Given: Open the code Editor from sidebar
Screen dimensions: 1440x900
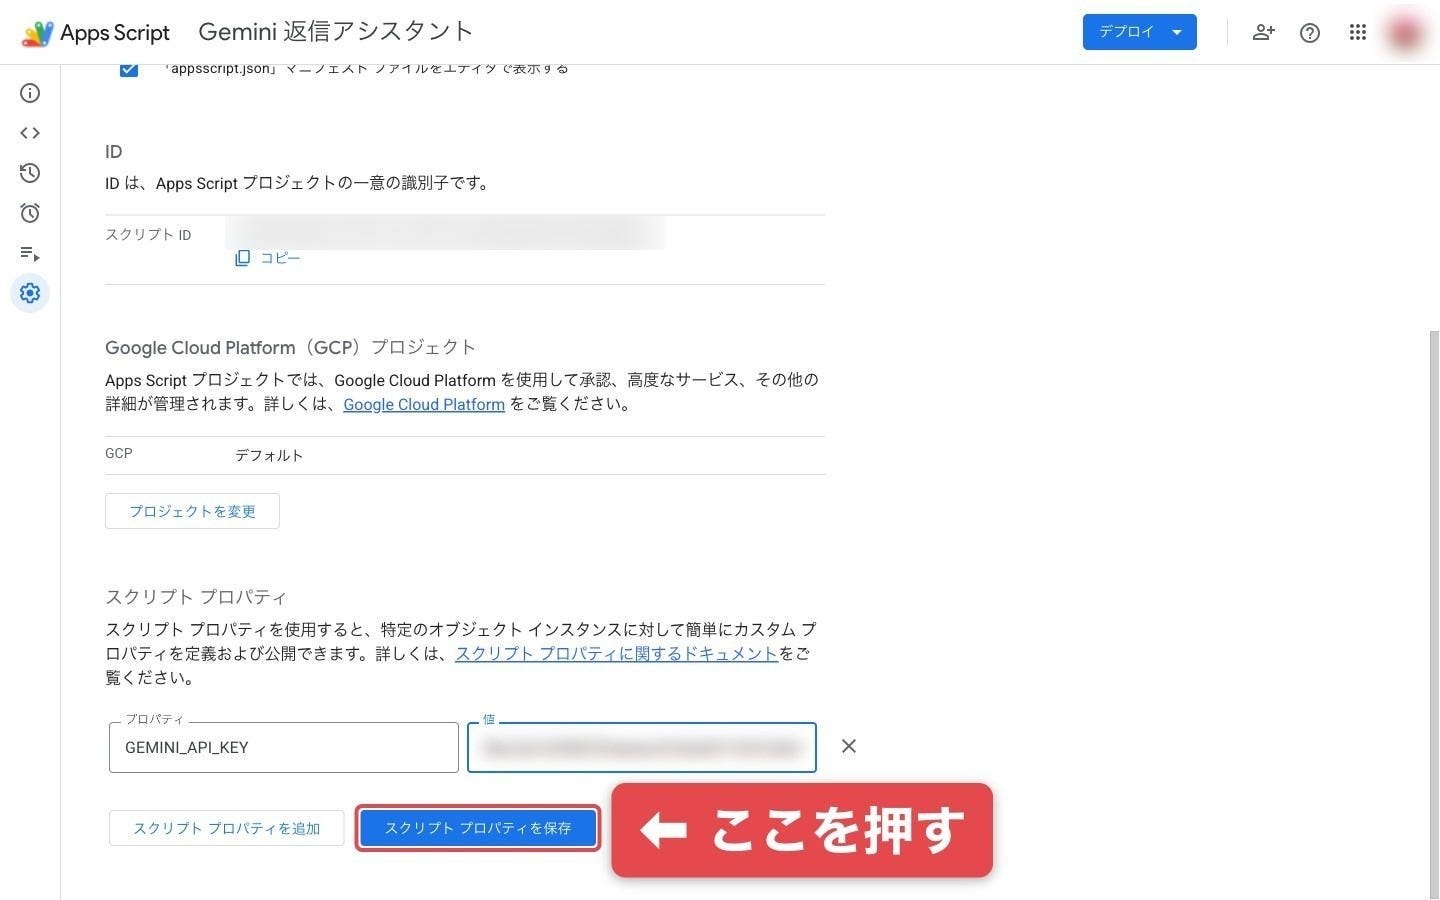Looking at the screenshot, I should coord(30,133).
